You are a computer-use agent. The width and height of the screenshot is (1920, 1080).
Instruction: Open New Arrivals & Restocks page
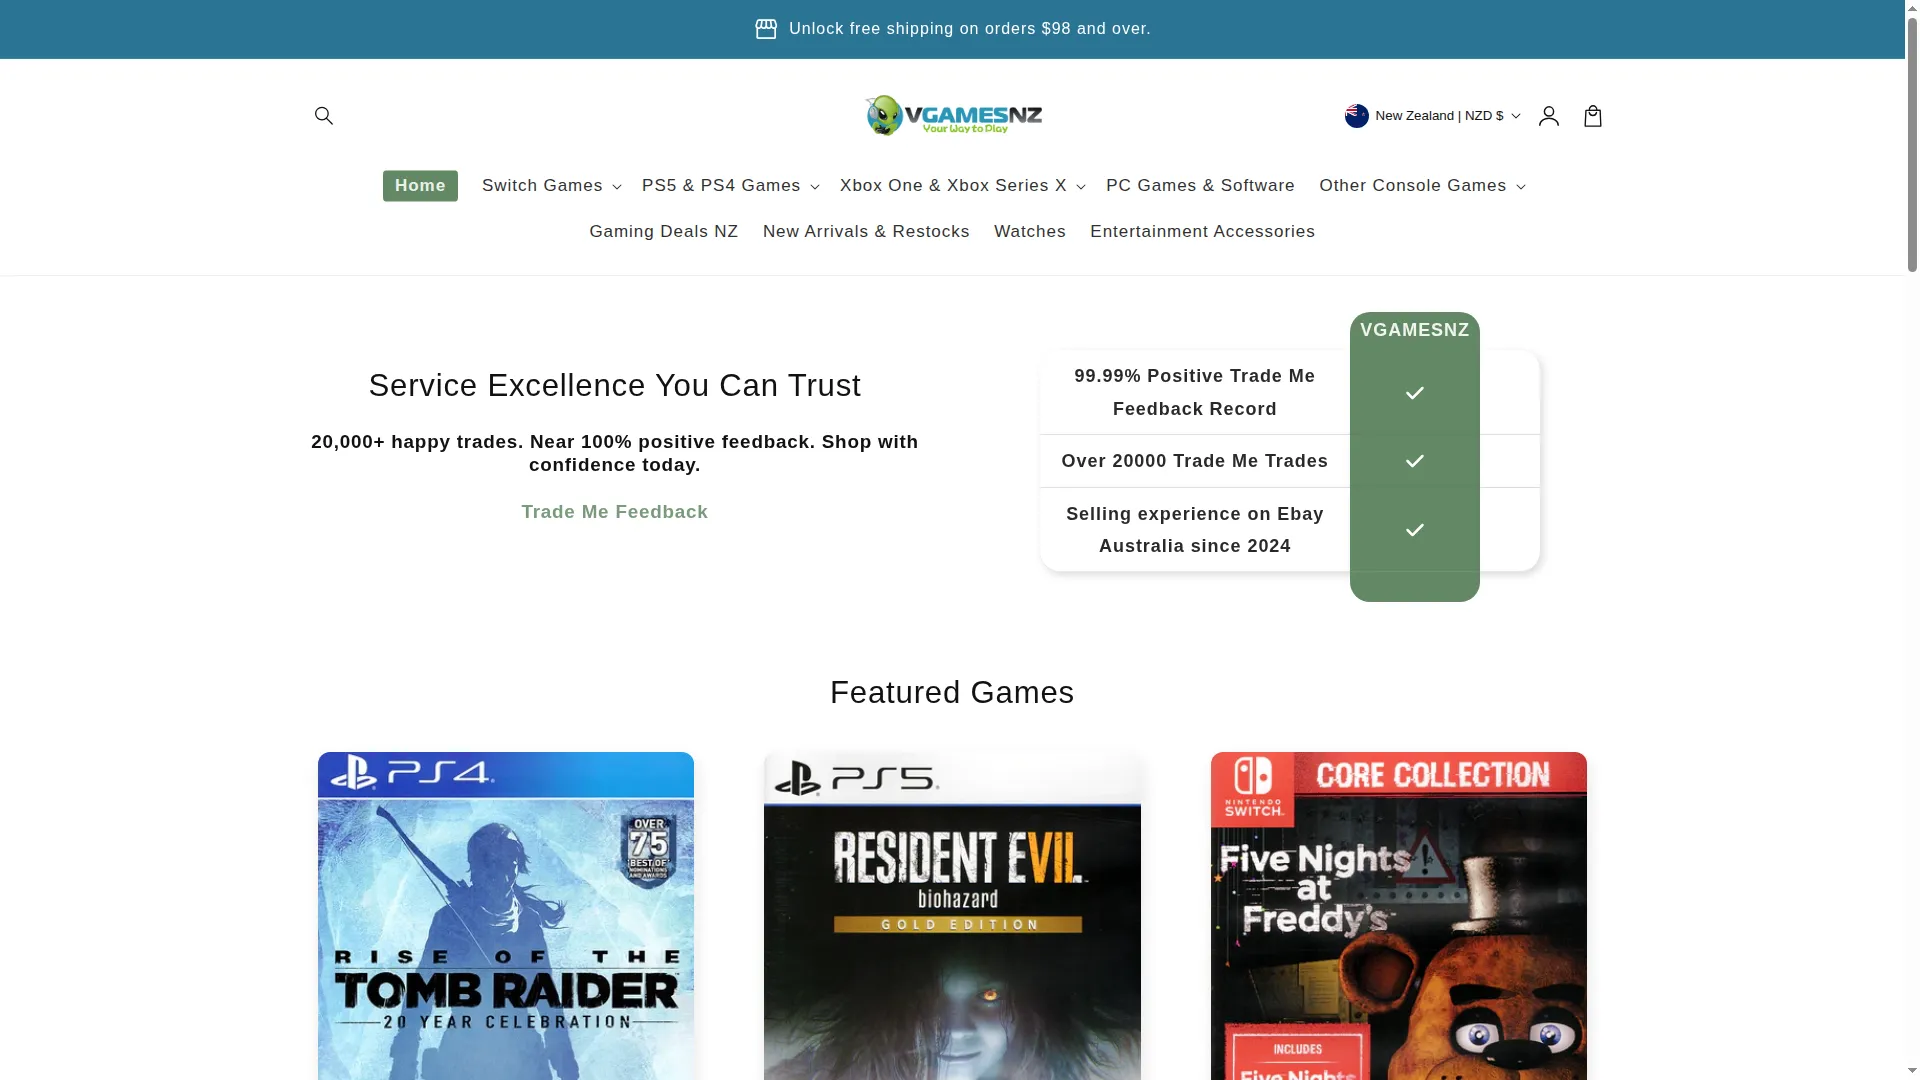(x=866, y=232)
